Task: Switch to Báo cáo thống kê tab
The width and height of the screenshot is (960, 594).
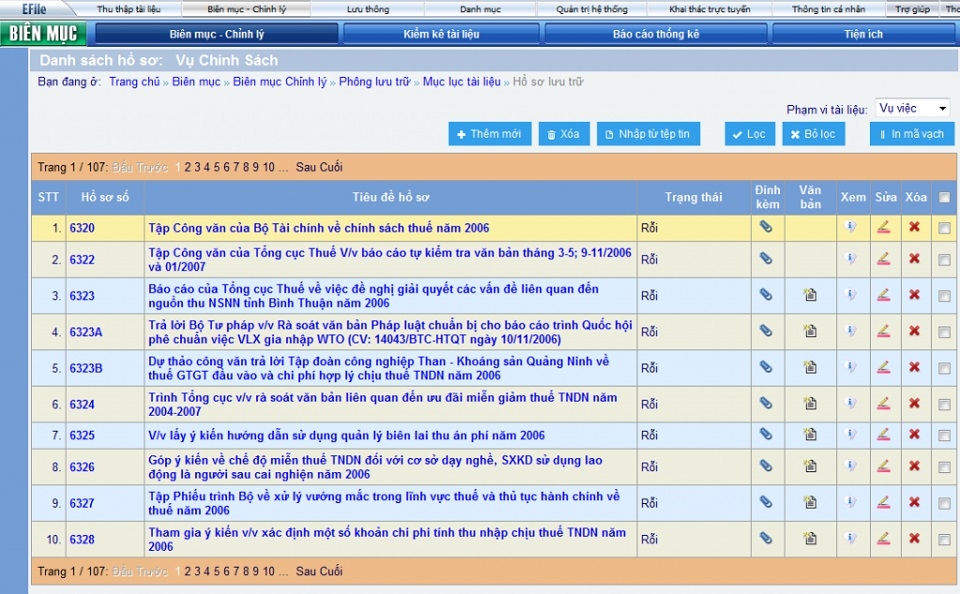Action: coord(656,34)
